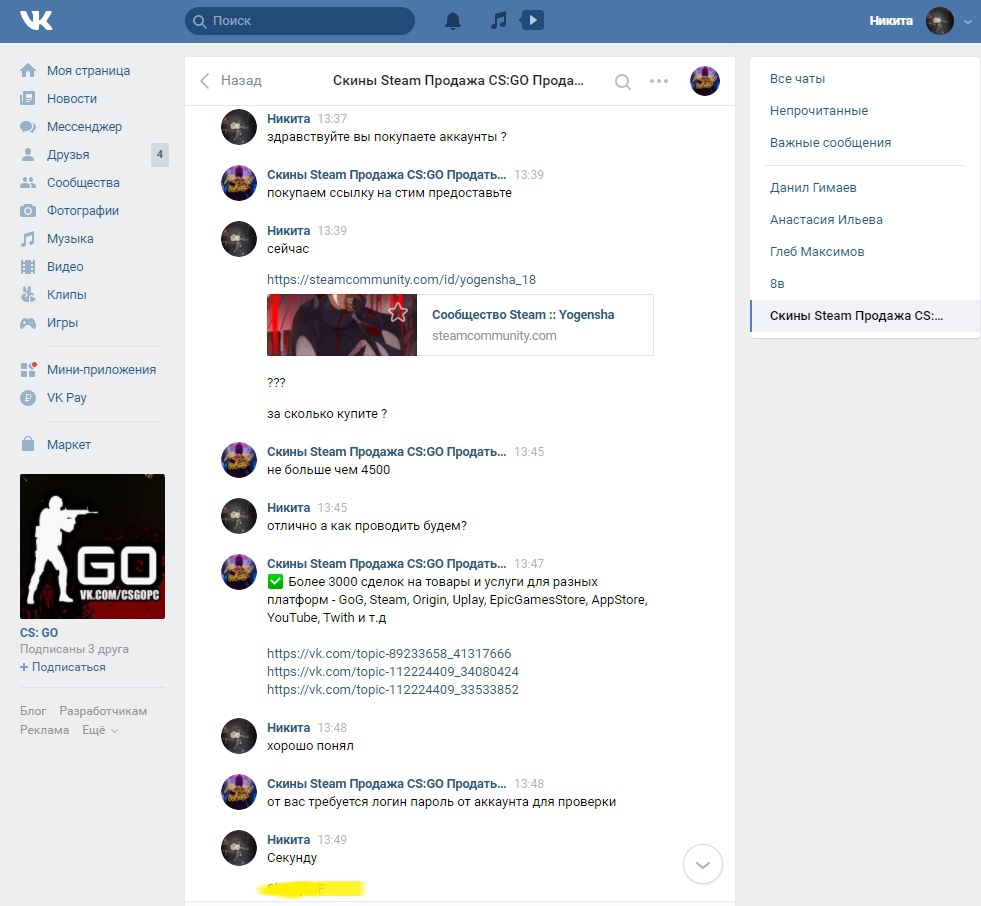
Task: Open Клипы section in sidebar
Action: pos(66,295)
